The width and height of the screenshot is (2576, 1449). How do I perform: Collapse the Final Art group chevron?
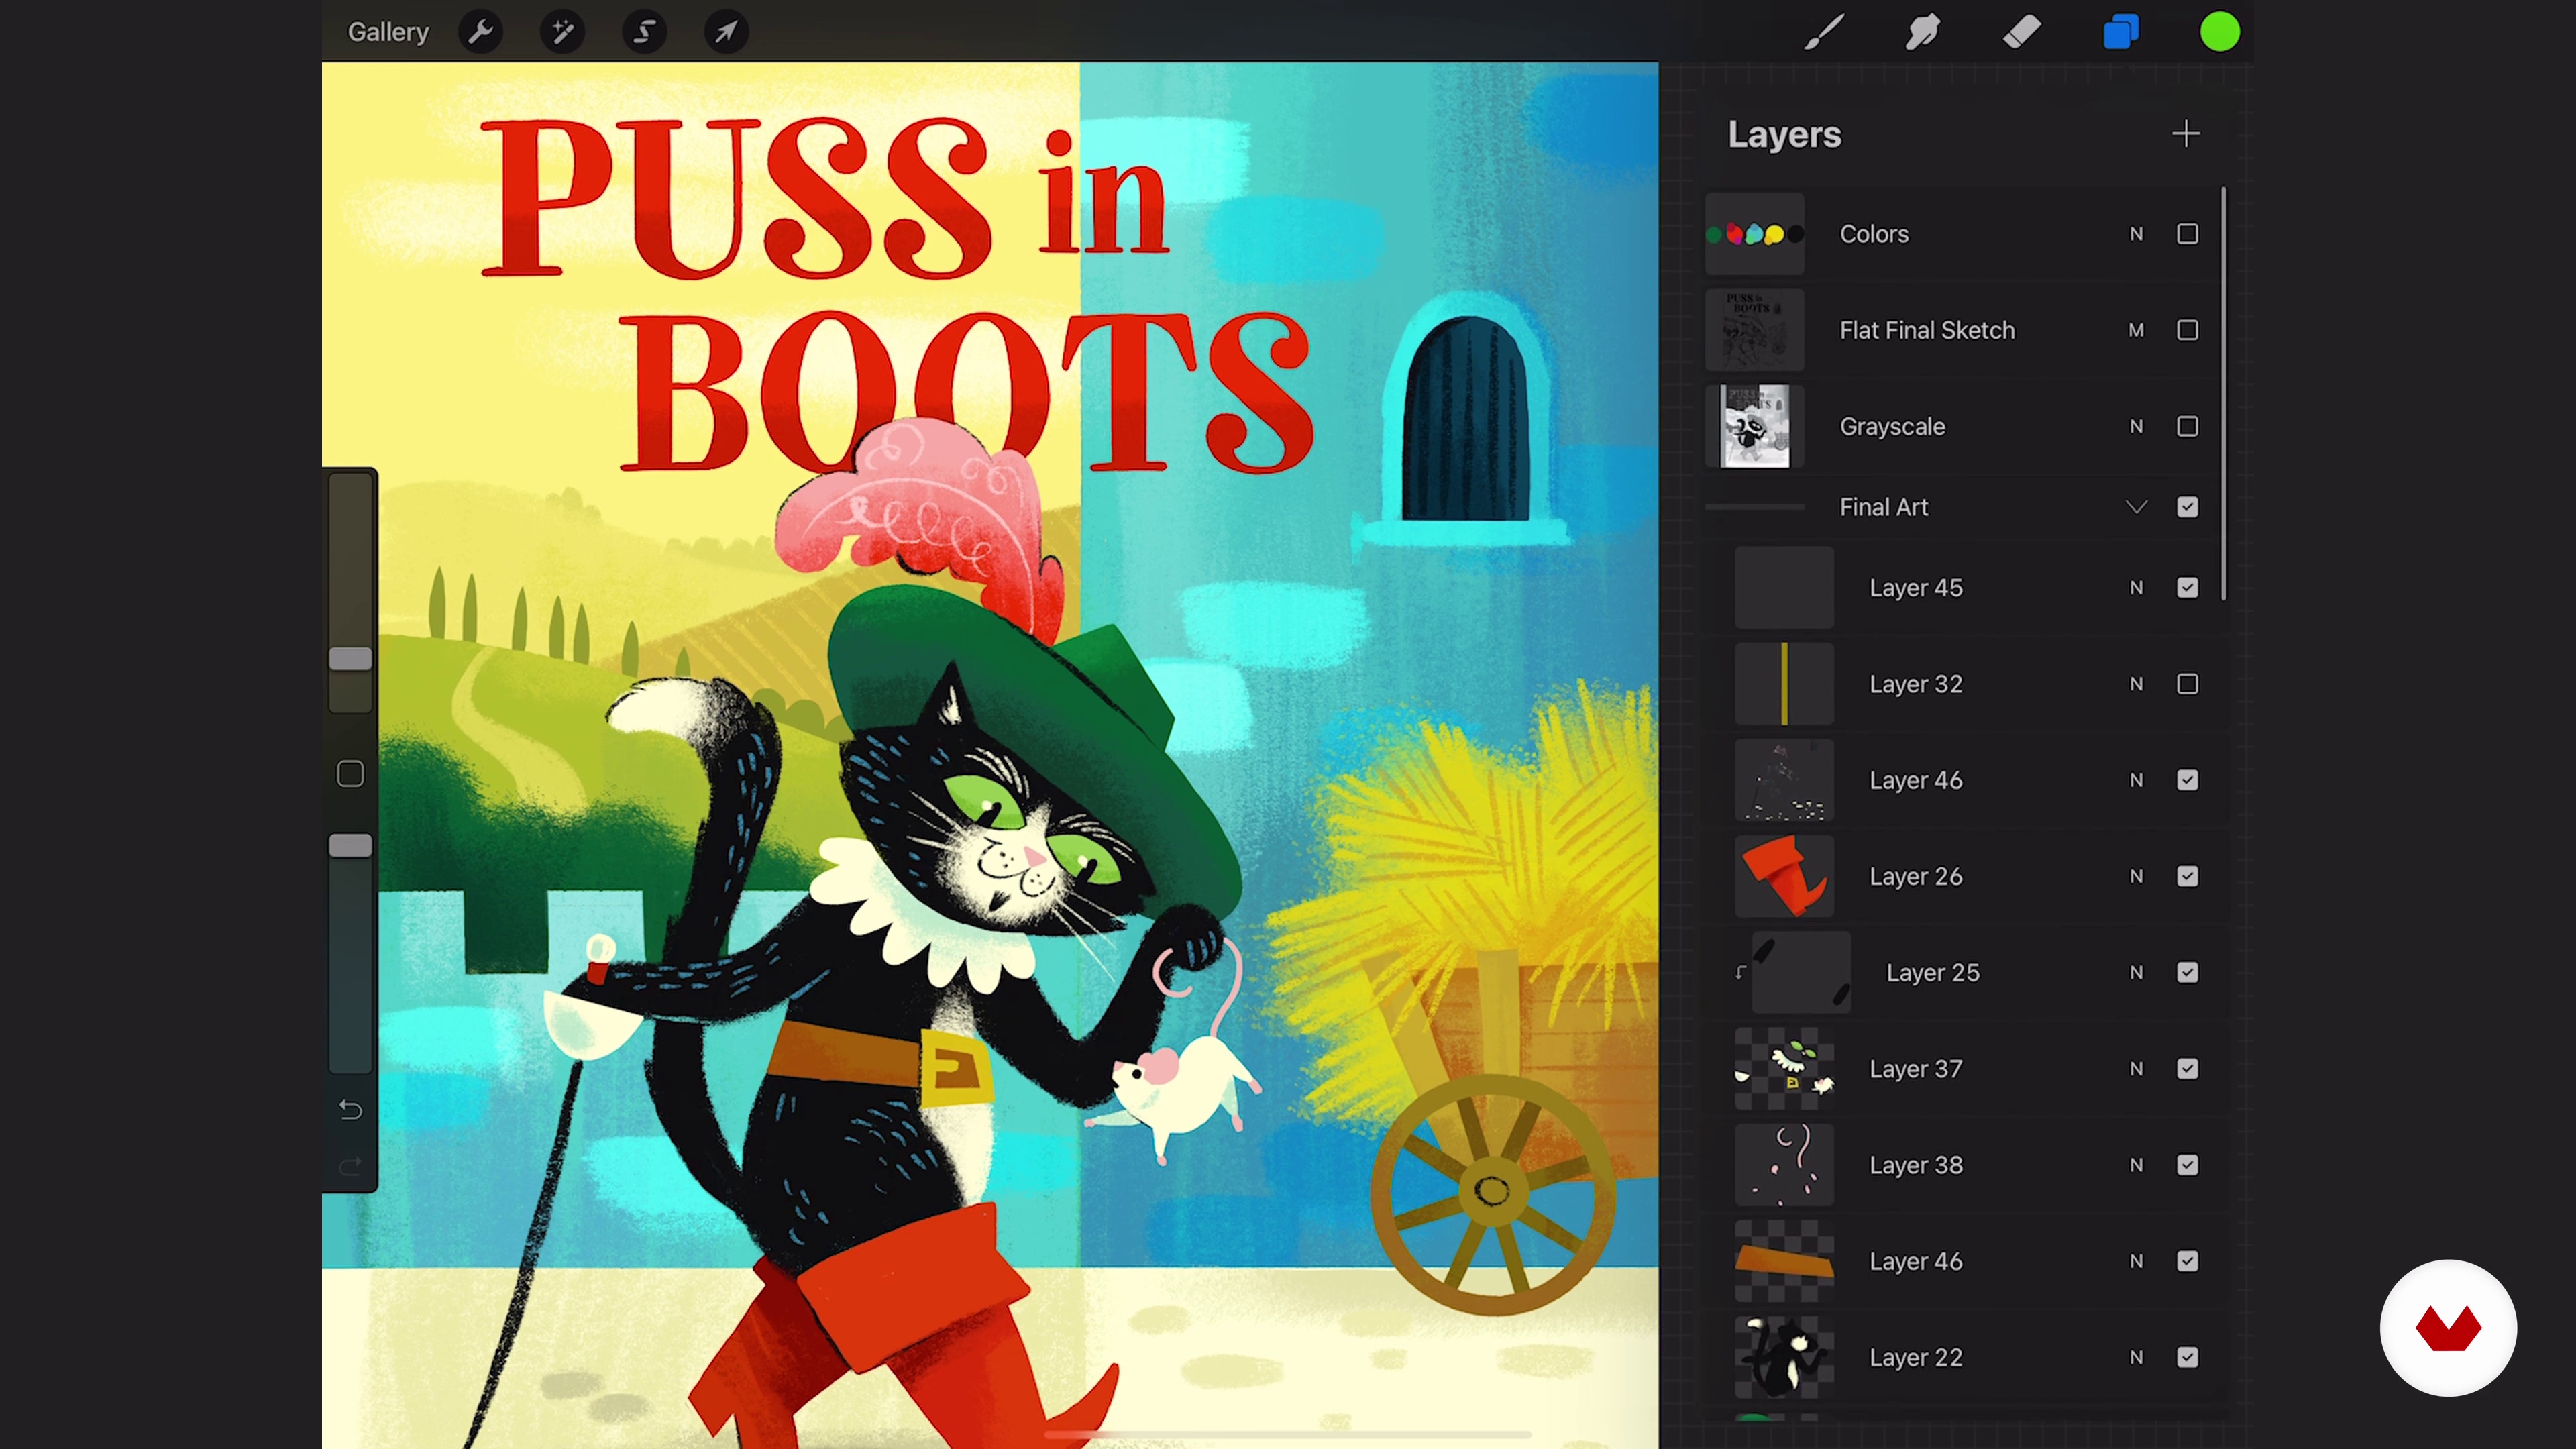tap(2136, 507)
